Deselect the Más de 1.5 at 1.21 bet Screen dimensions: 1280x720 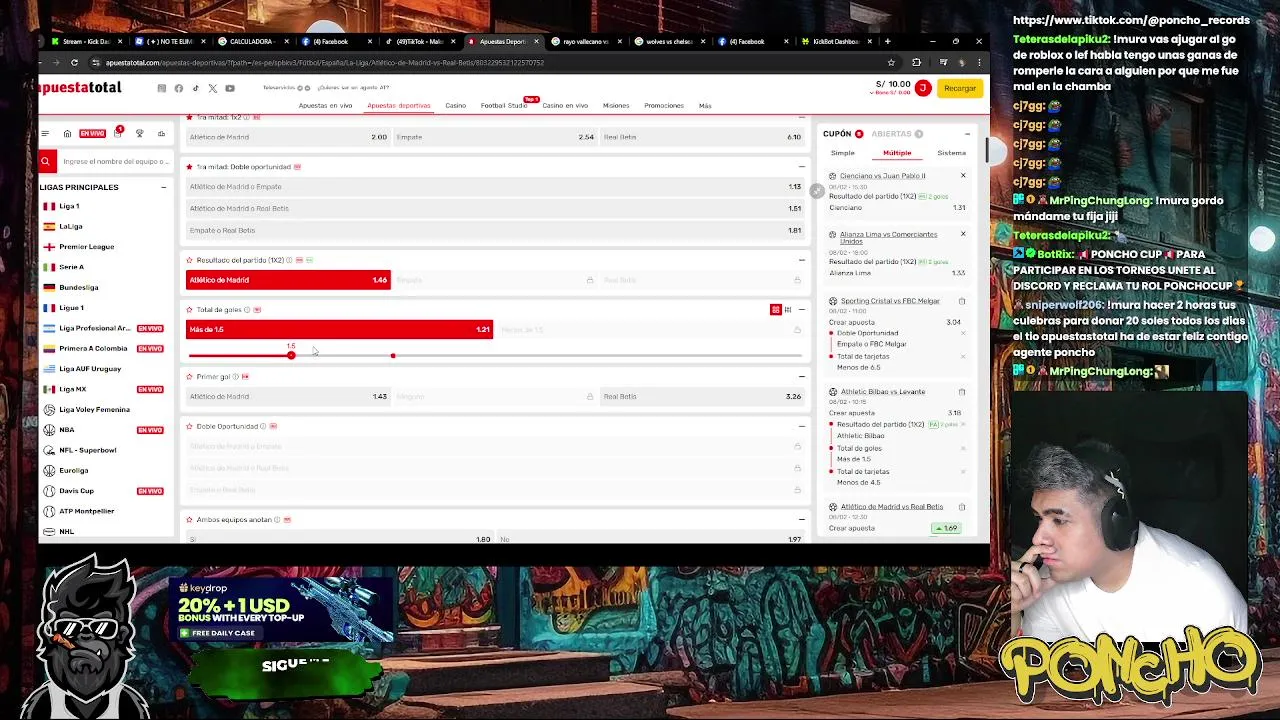[x=339, y=329]
